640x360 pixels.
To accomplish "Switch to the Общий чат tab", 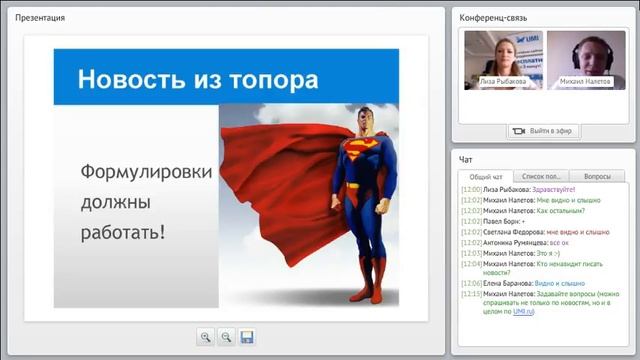I will pos(486,177).
